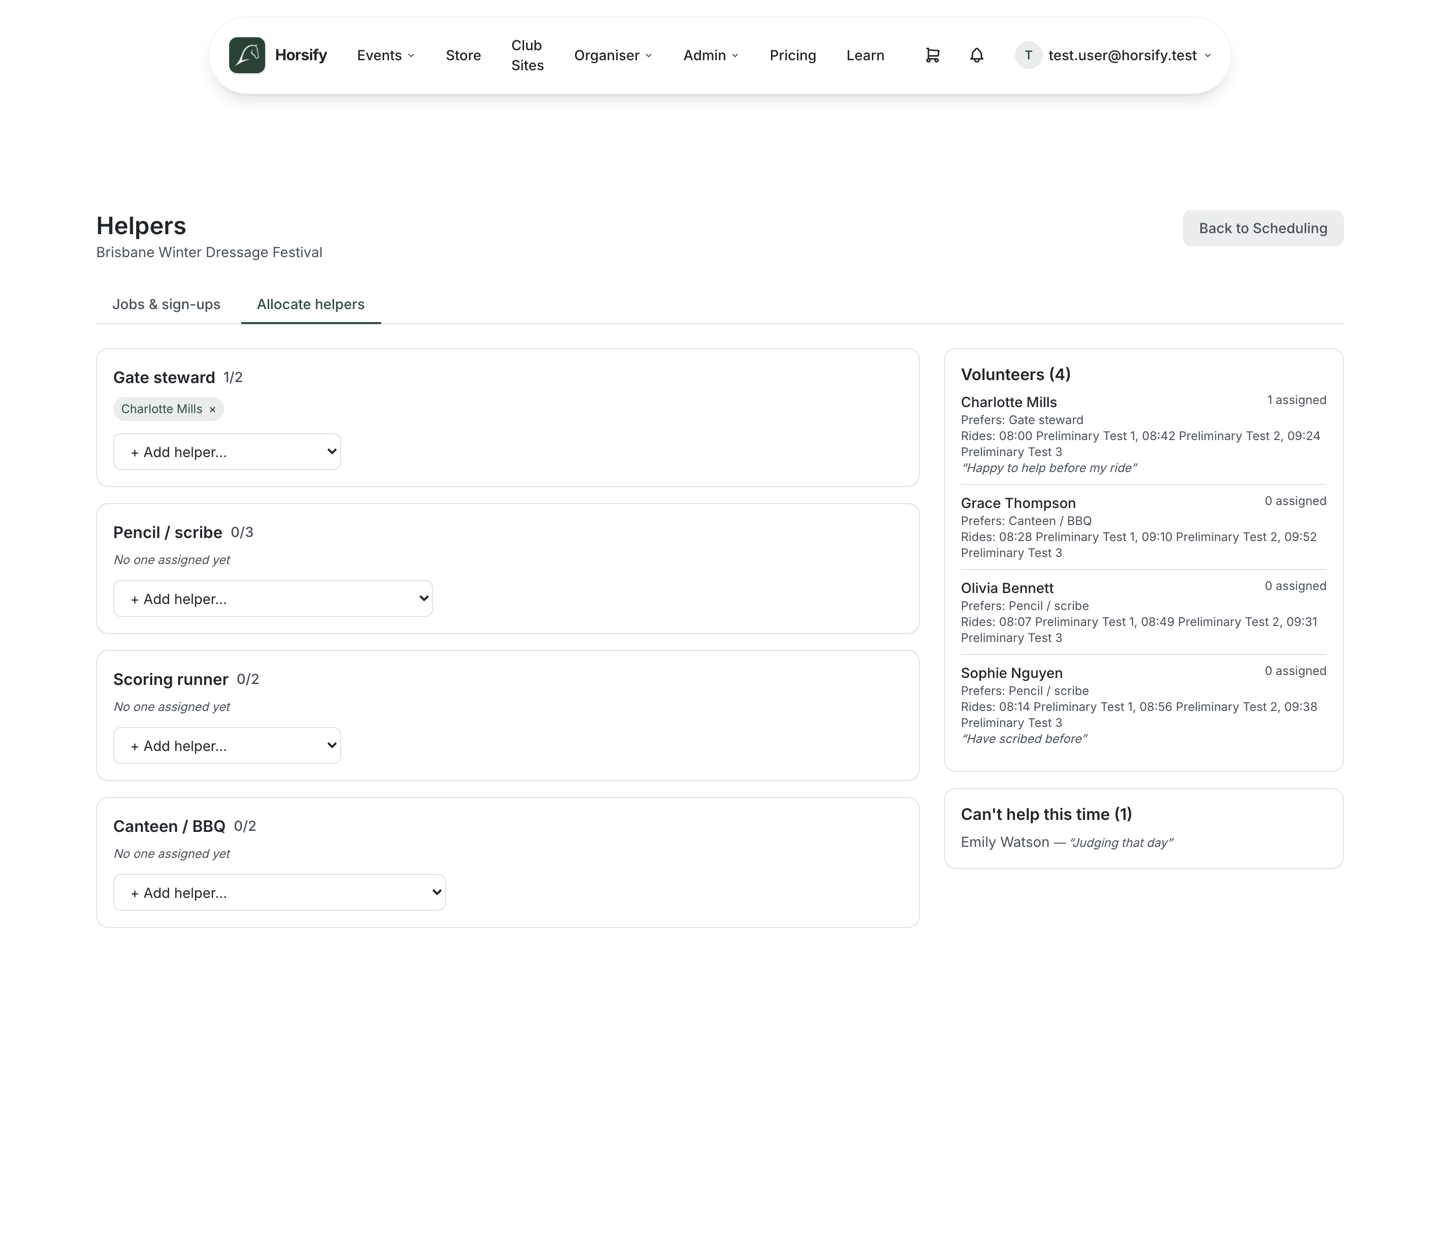The width and height of the screenshot is (1440, 1235).
Task: Click the Horsify horse logo icon
Action: click(247, 55)
